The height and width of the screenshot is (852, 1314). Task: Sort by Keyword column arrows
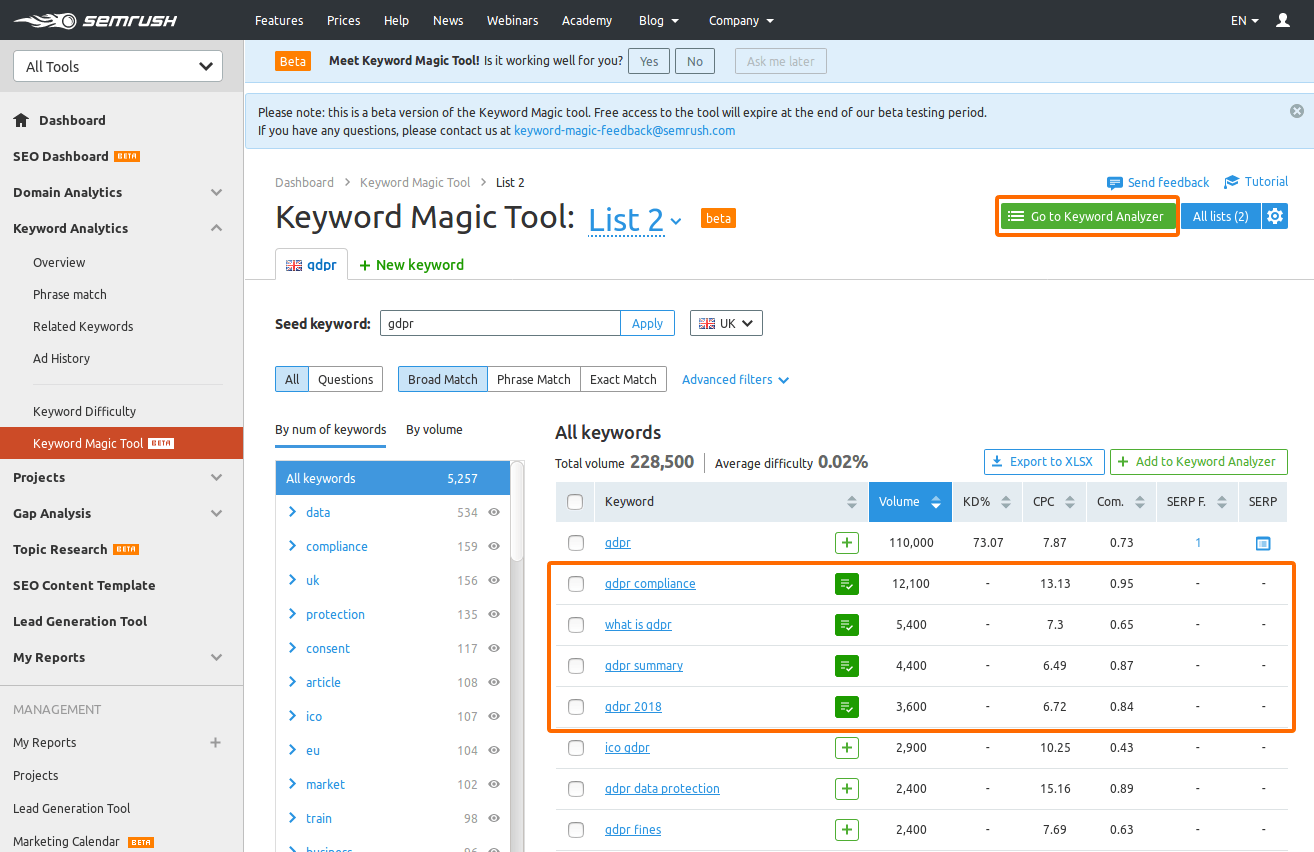[852, 502]
